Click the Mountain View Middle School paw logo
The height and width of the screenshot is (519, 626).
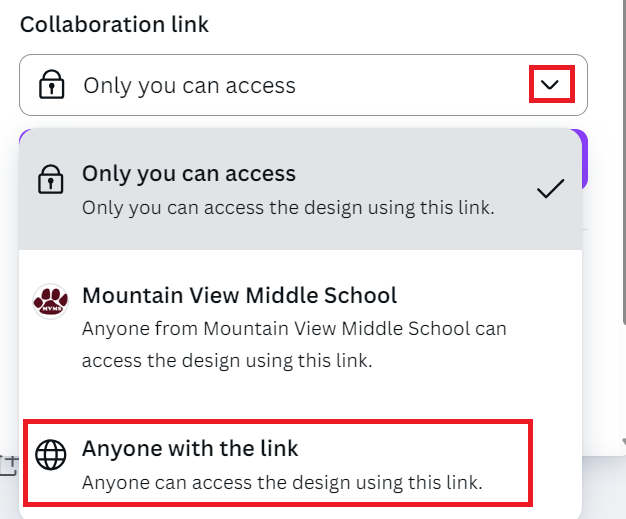pyautogui.click(x=50, y=301)
